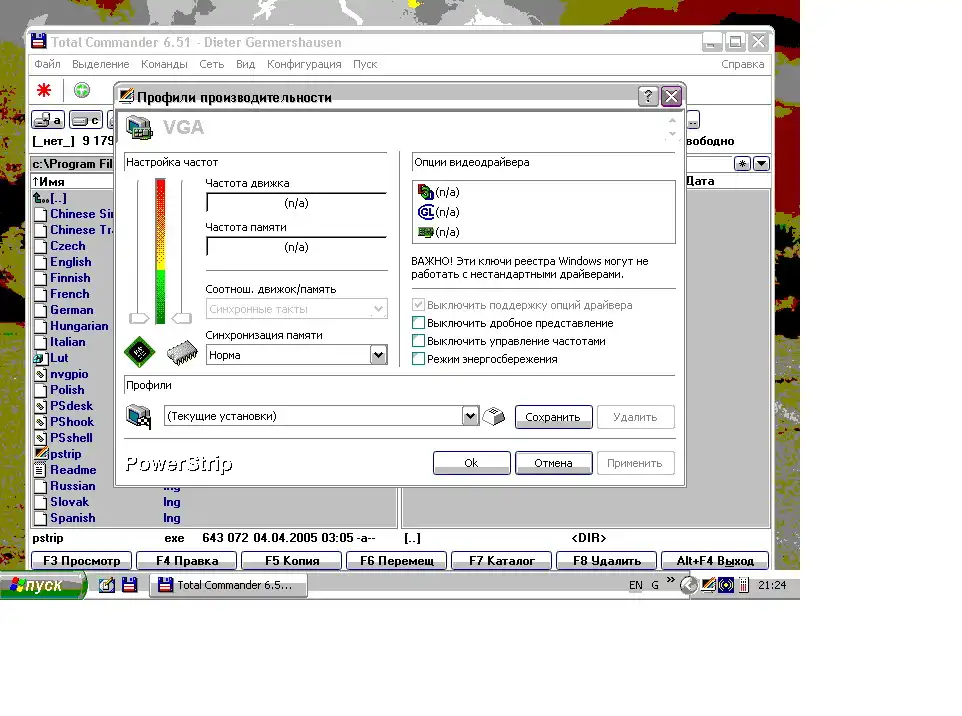Click the engine clock slider handle

point(139,318)
